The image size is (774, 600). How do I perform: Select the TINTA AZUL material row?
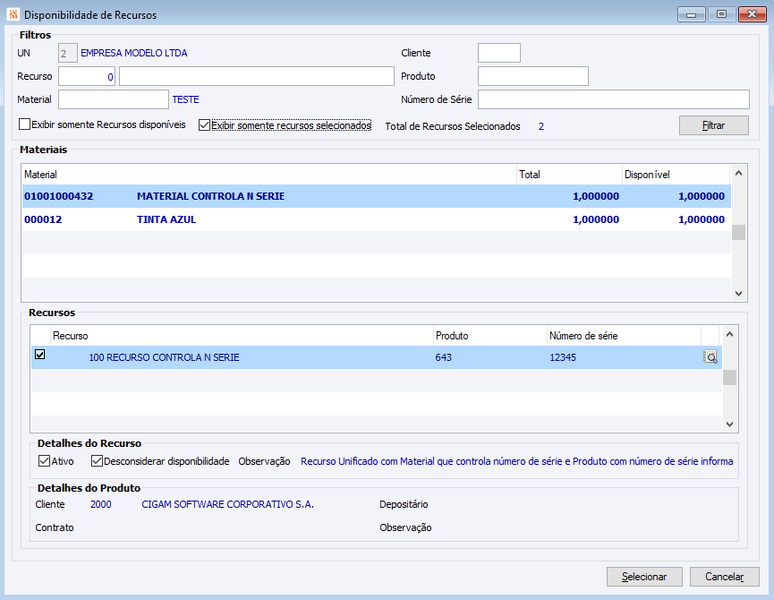(x=377, y=220)
